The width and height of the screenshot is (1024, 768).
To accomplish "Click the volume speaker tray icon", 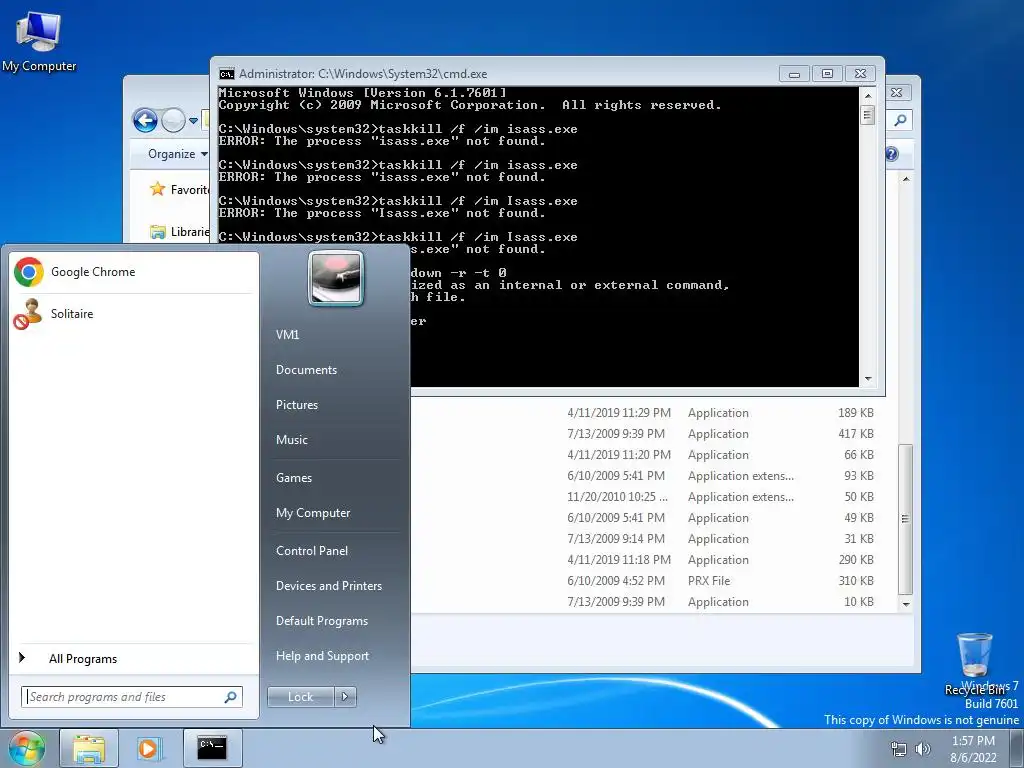I will point(923,749).
